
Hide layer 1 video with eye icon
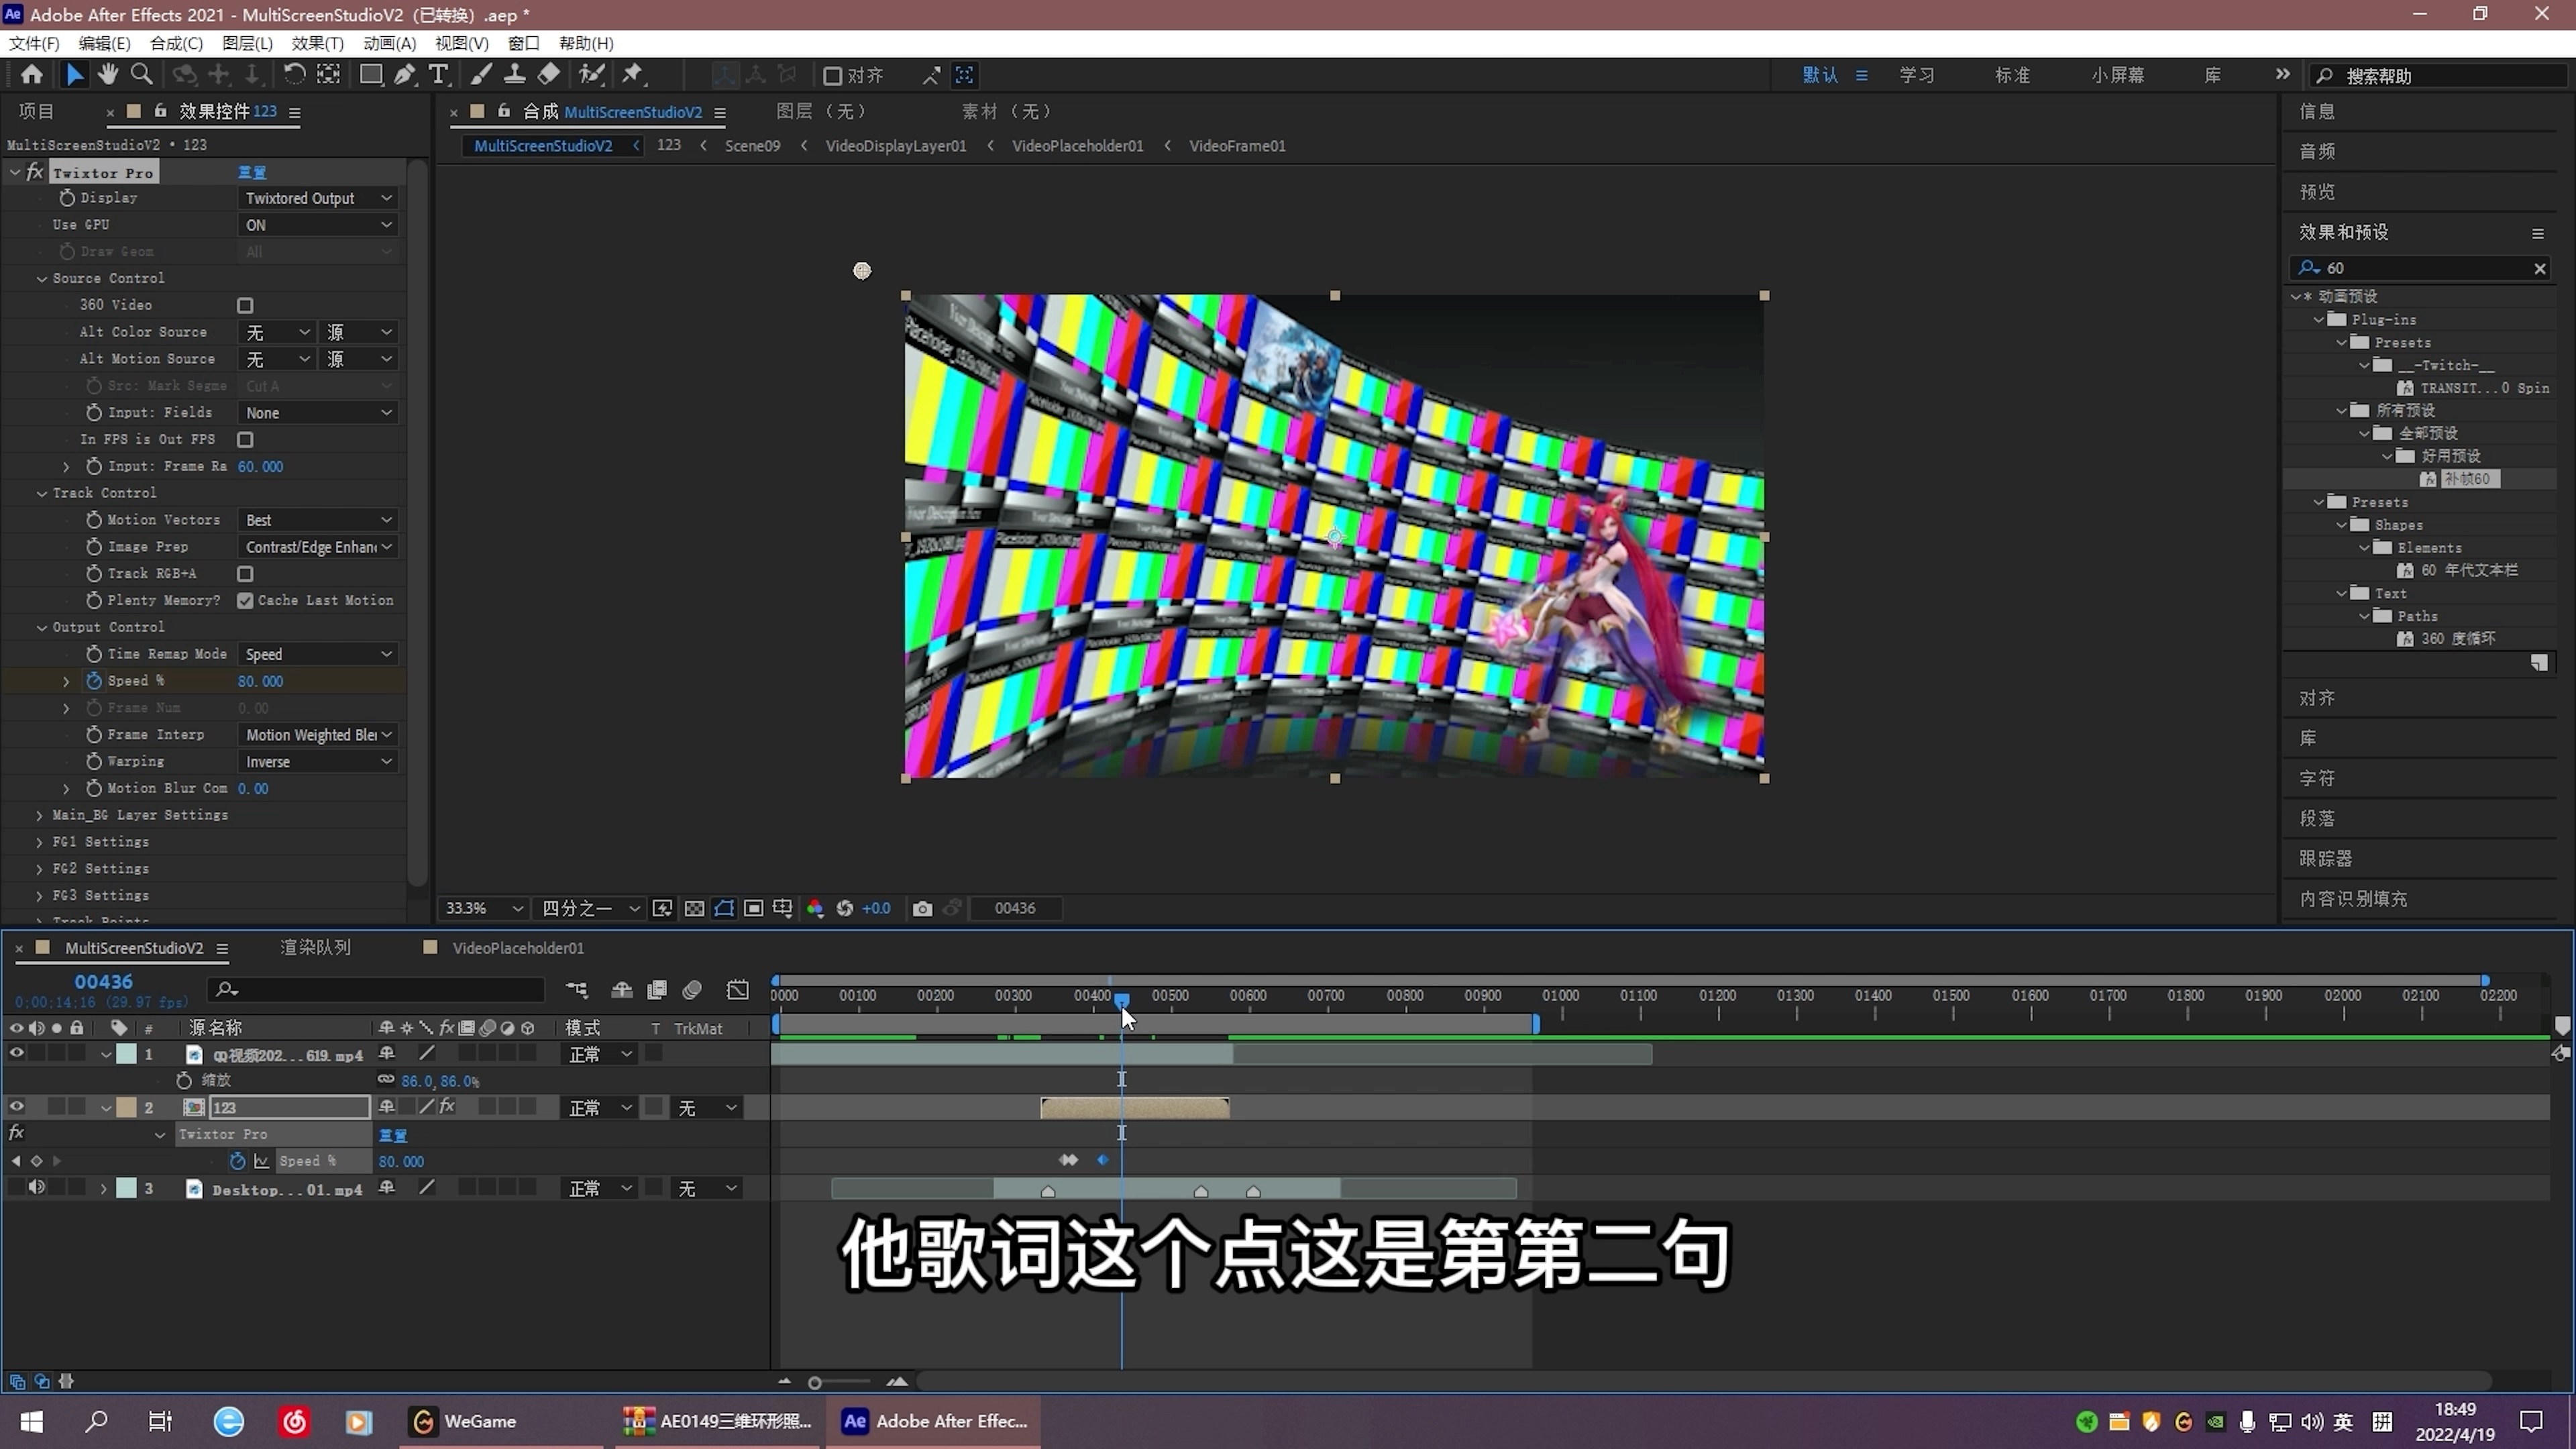(x=16, y=1053)
